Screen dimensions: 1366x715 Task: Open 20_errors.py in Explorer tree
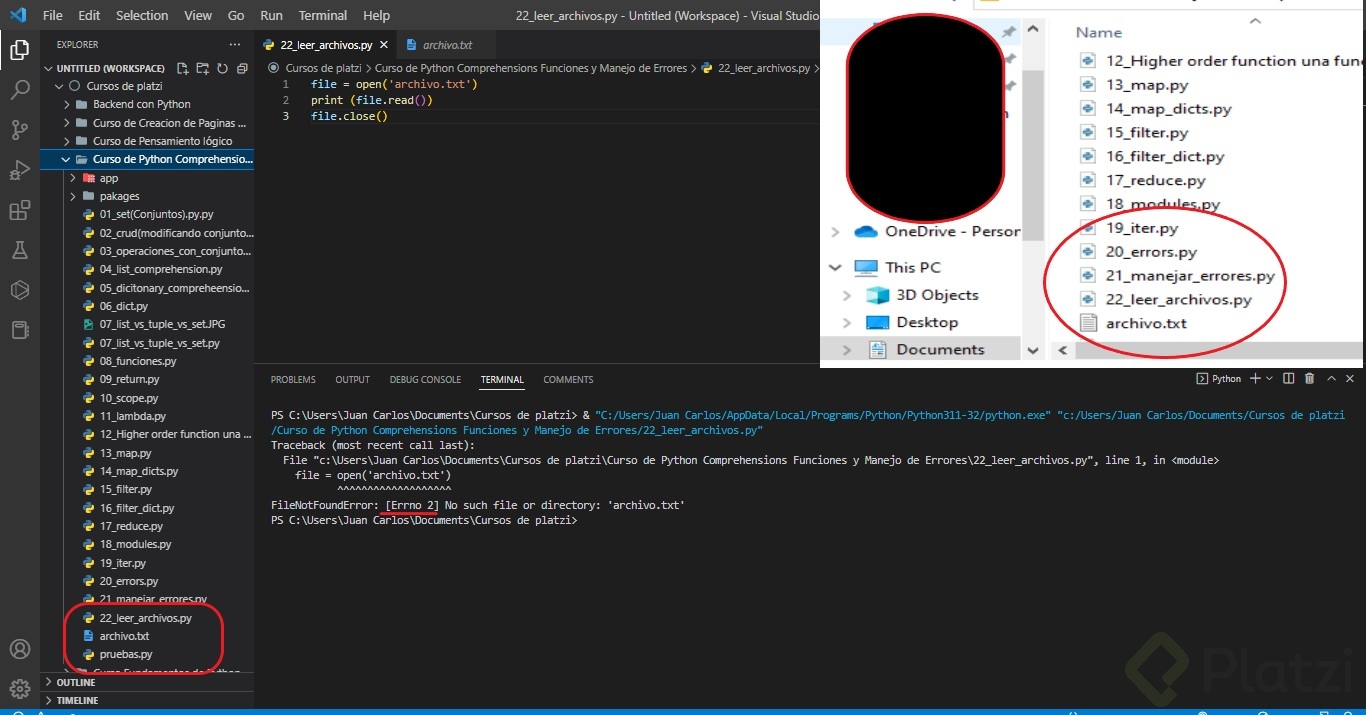129,581
